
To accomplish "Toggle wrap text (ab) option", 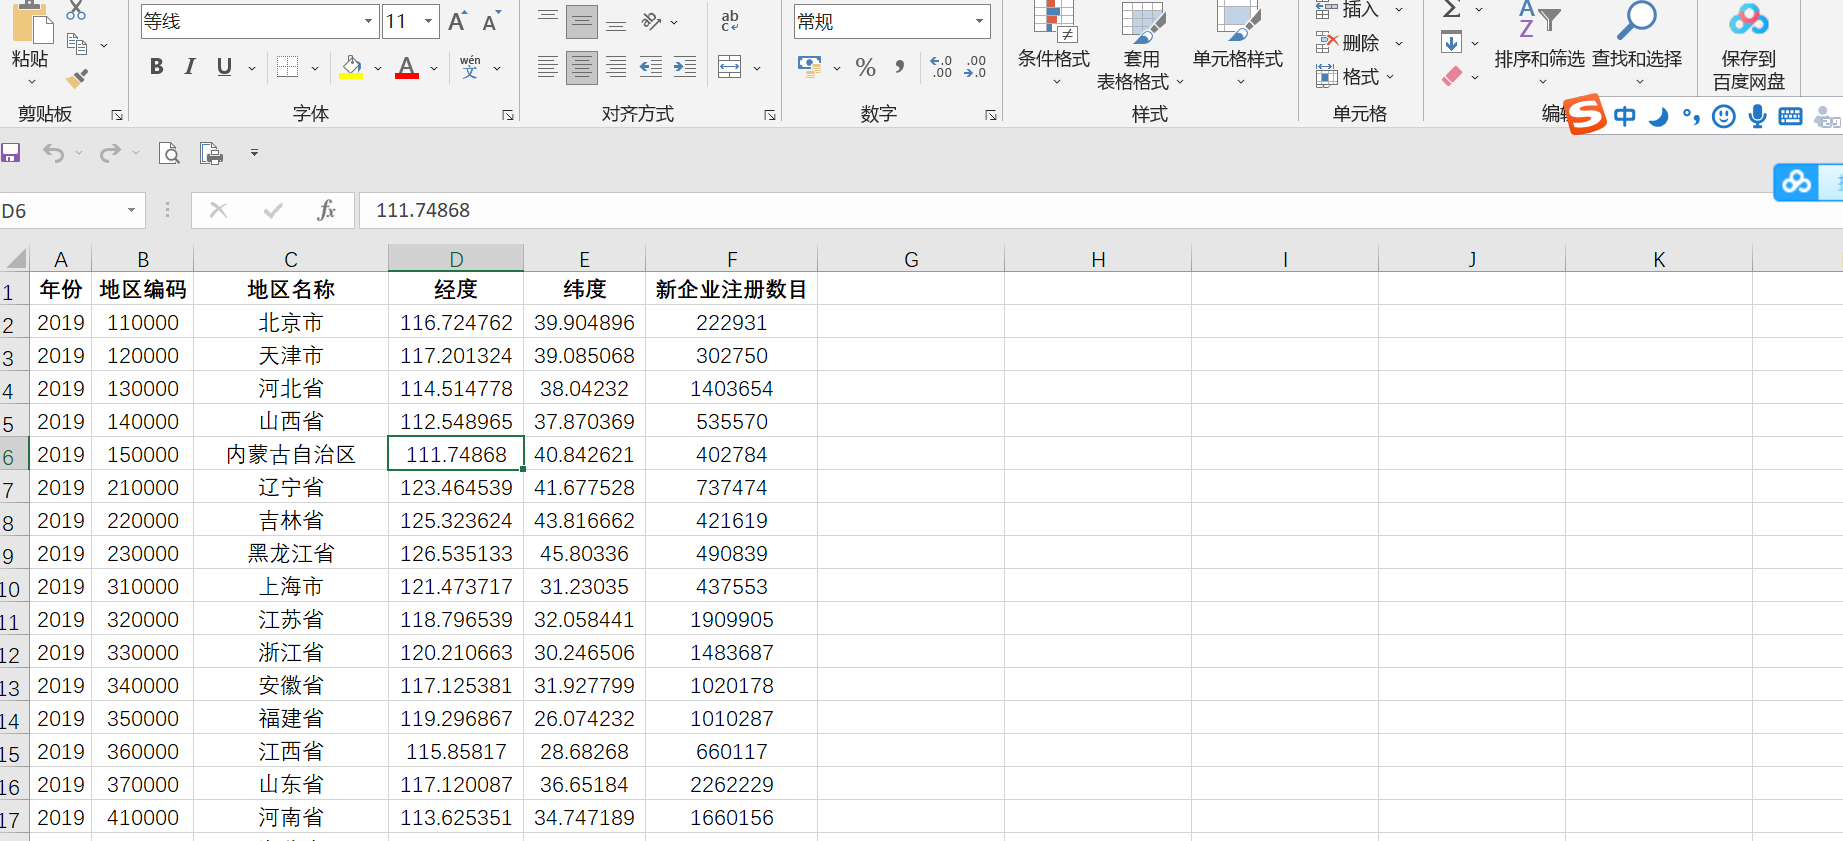I will (730, 21).
